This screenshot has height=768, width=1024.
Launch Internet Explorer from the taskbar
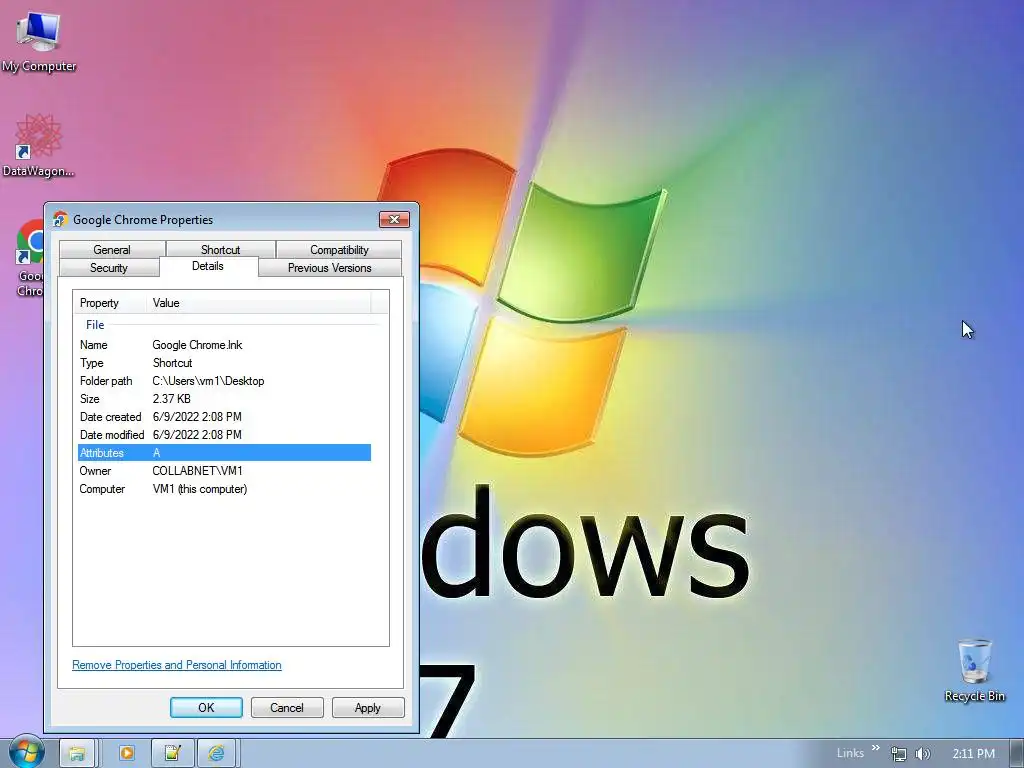[216, 754]
